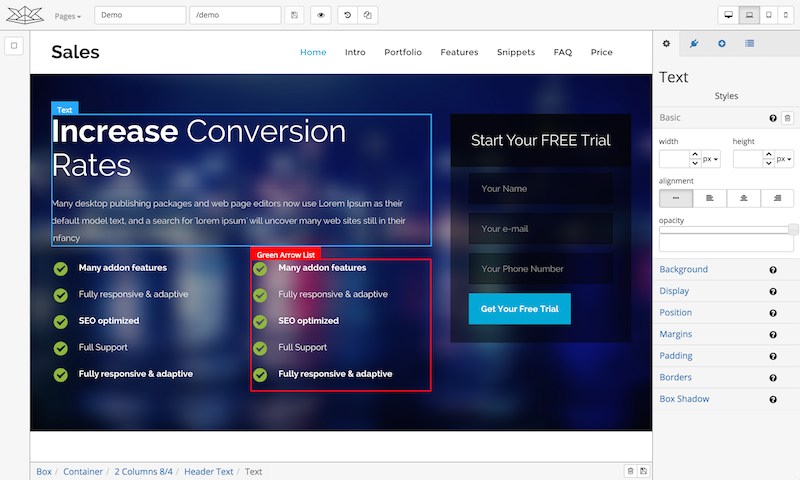This screenshot has width=800, height=480.
Task: Click the eye preview icon
Action: (x=321, y=16)
